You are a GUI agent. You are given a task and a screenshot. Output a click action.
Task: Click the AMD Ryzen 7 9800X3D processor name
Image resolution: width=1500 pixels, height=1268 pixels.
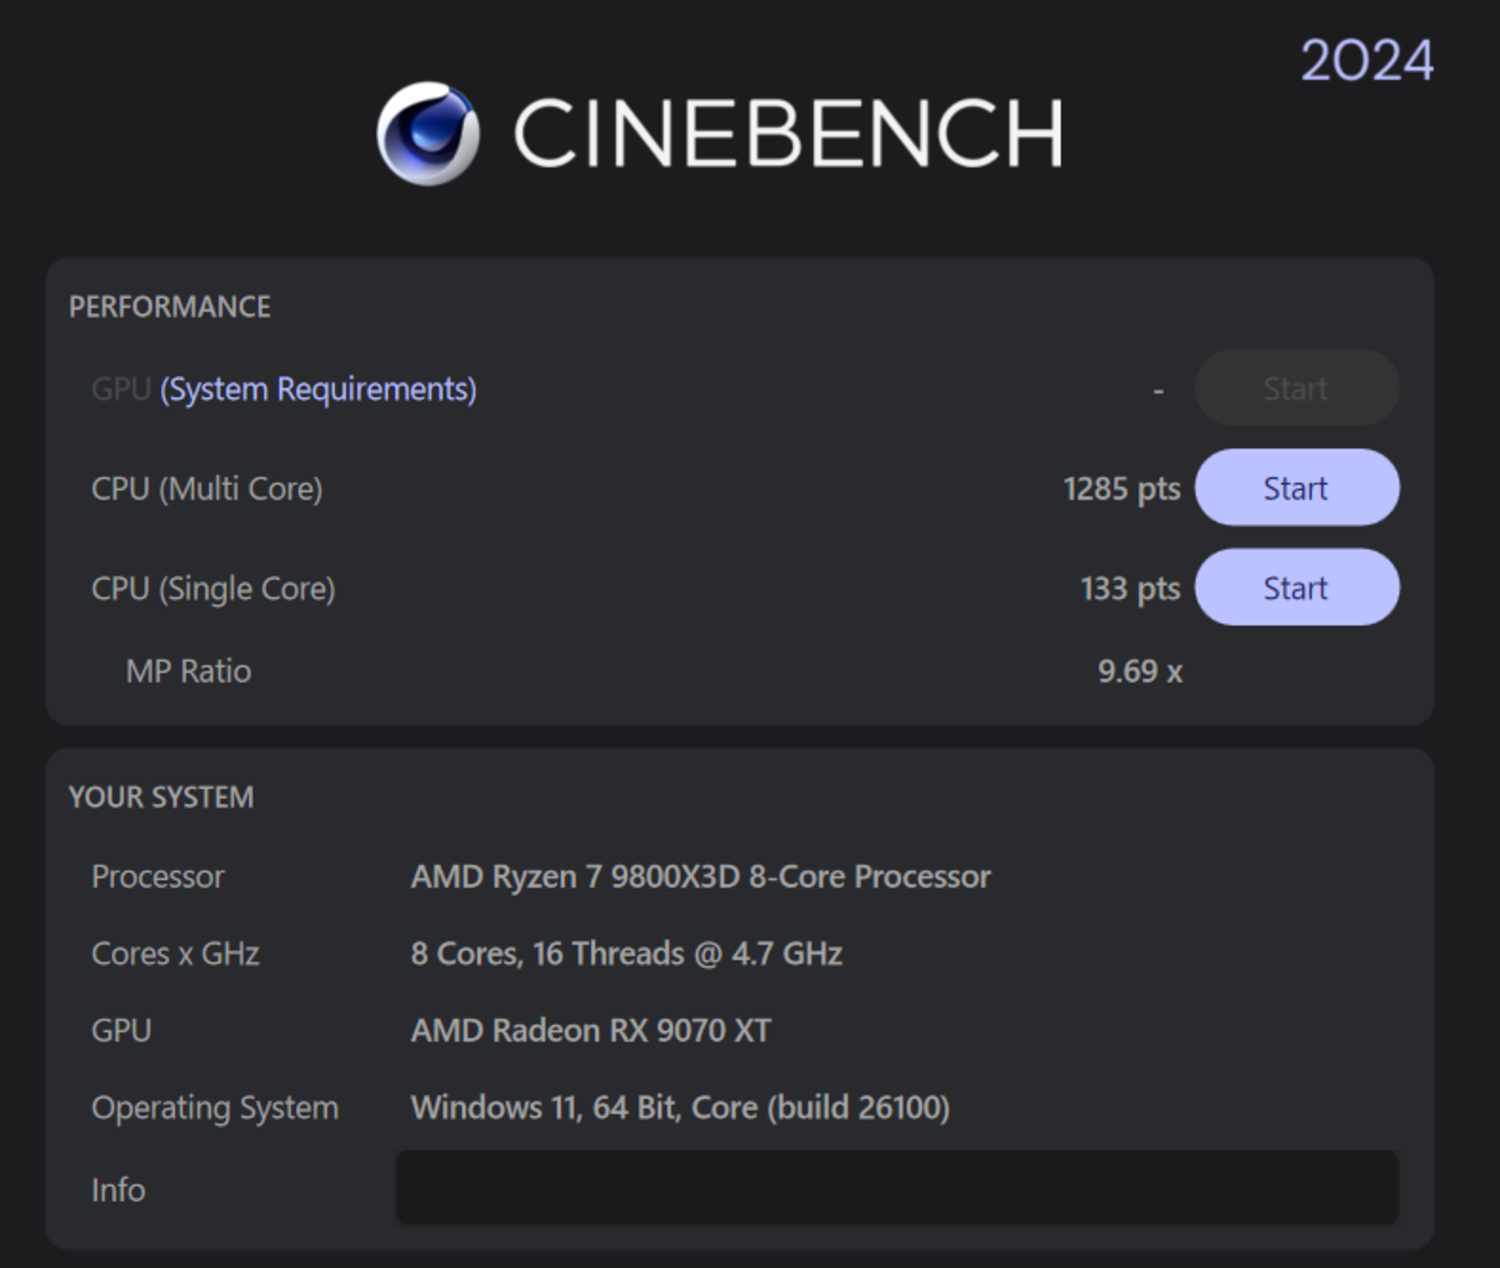700,877
